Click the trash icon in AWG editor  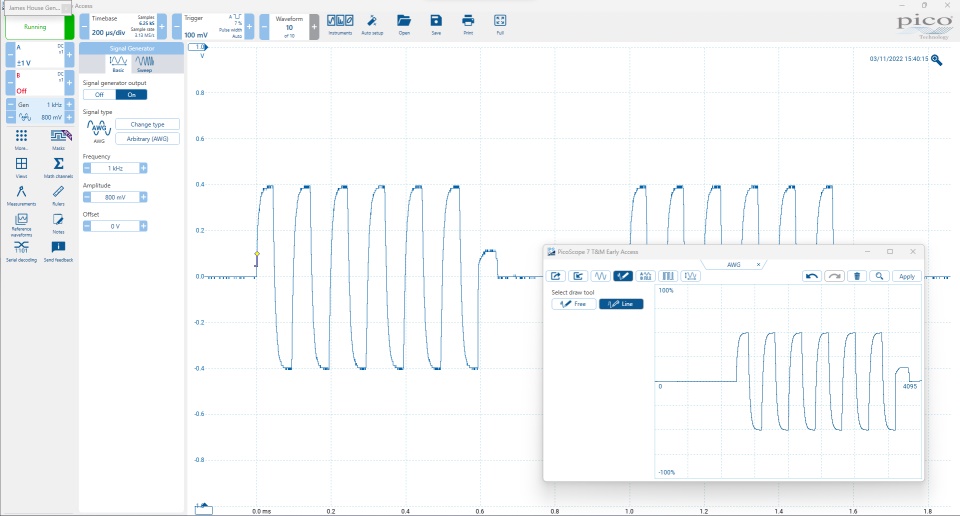point(857,276)
